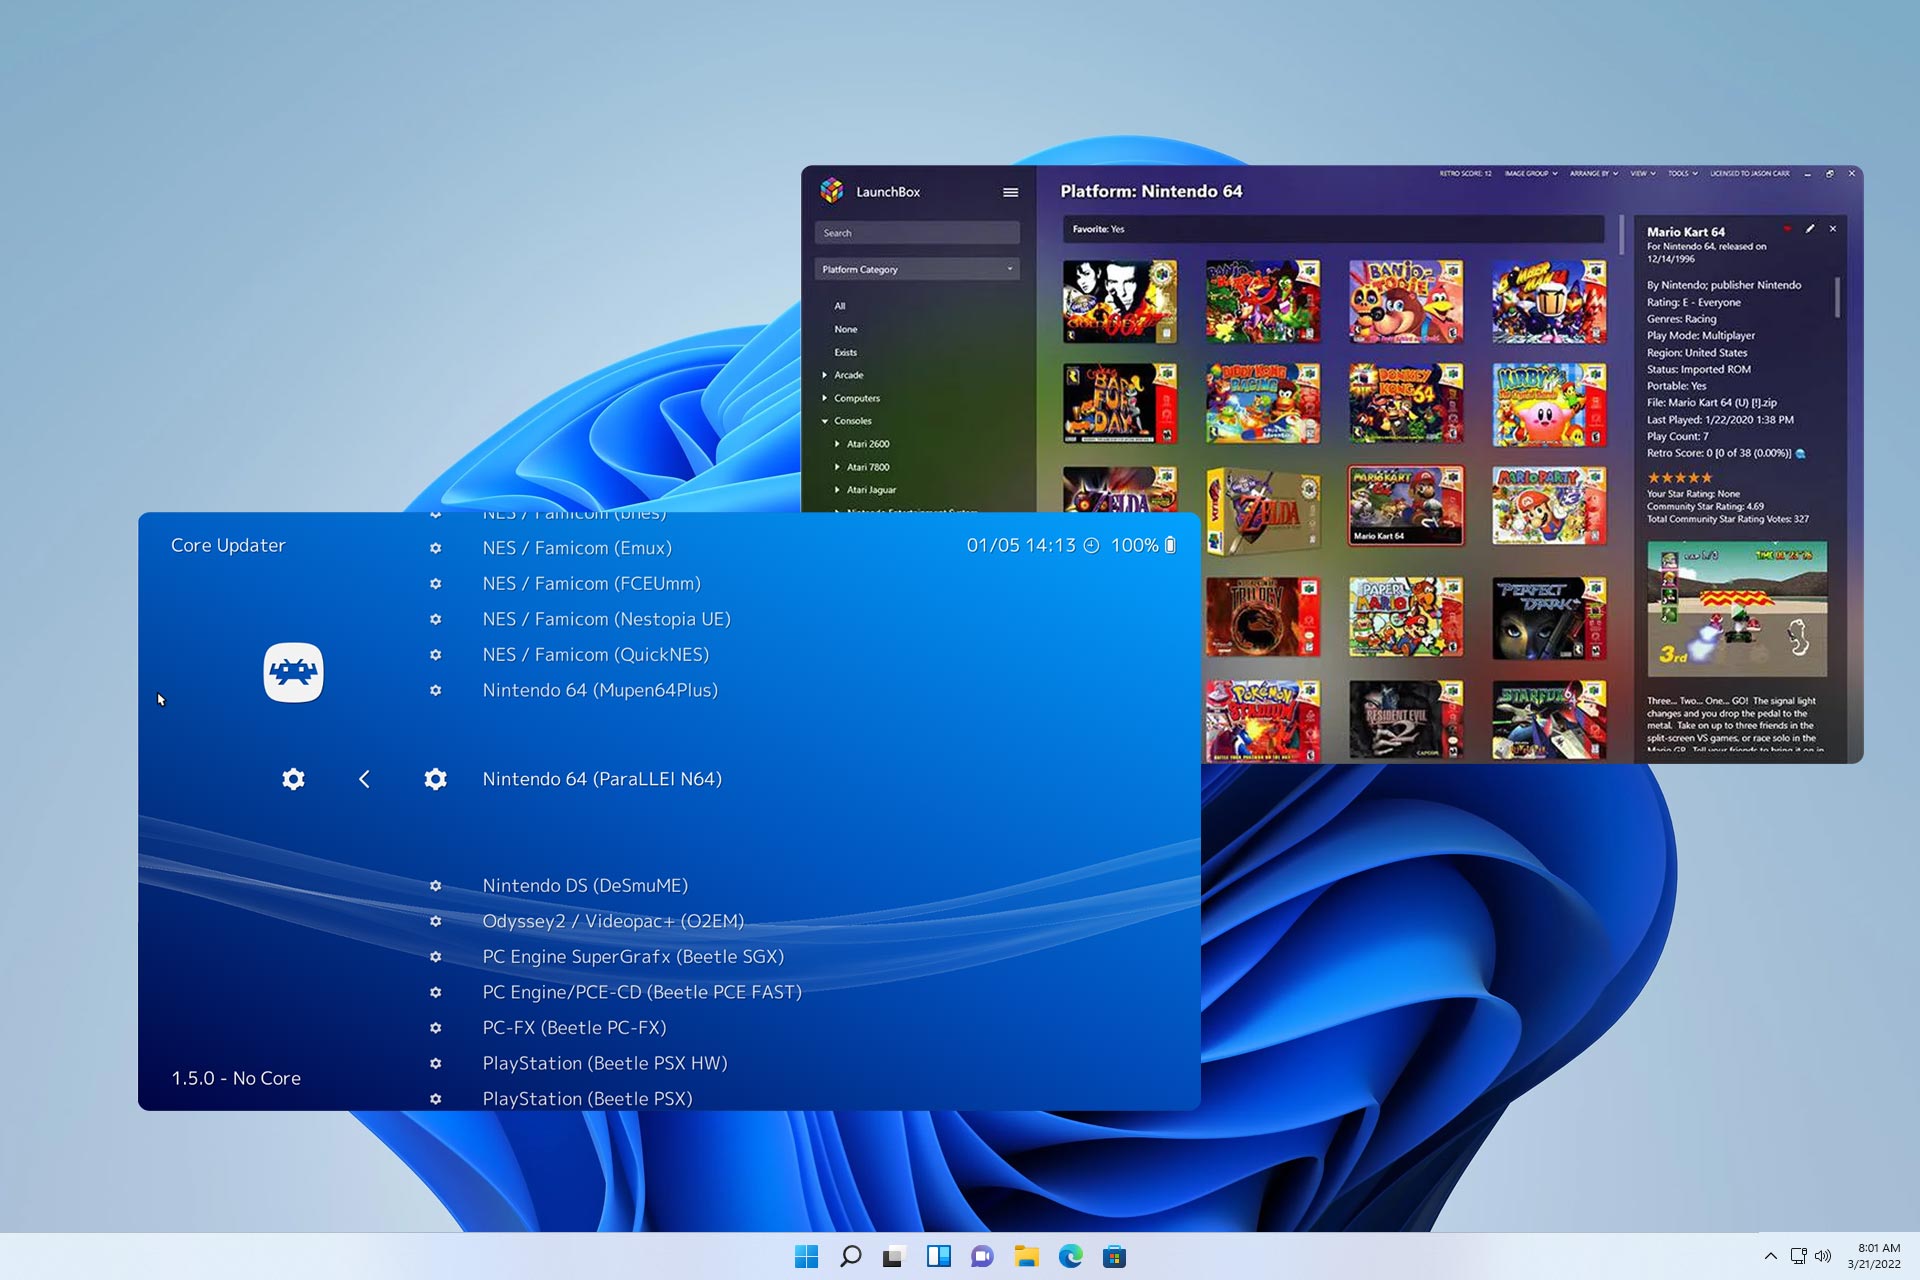Click the Mario Kart 64 gameplay screenshot
The height and width of the screenshot is (1280, 1920).
1737,609
